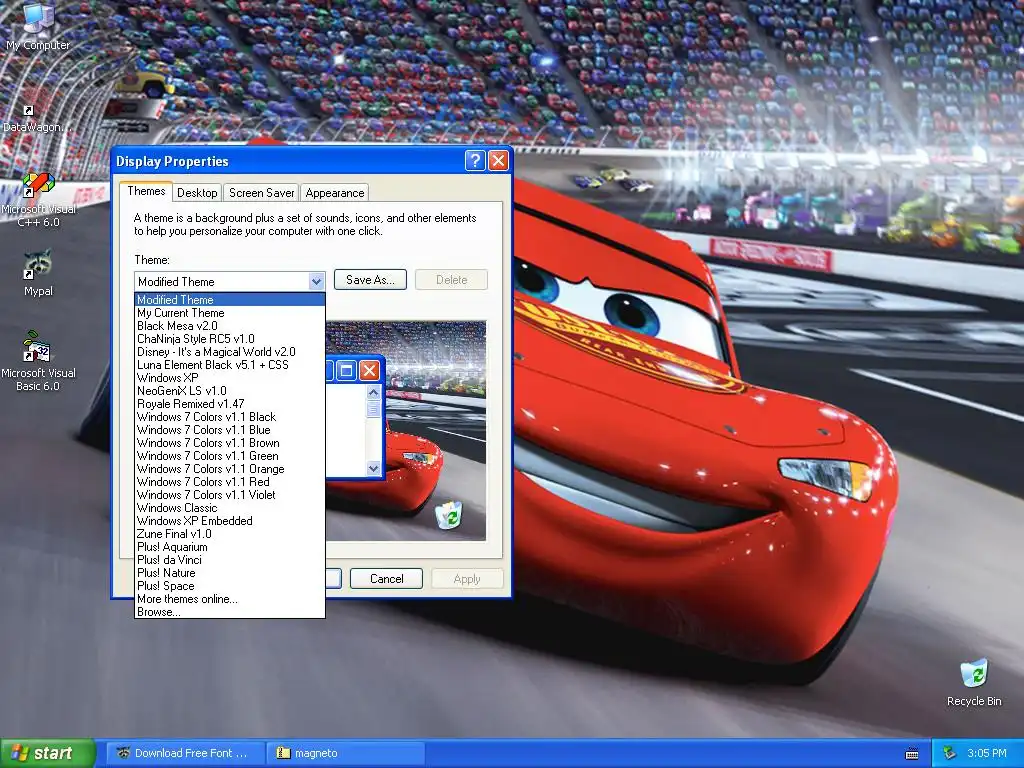Select Modified Theme in the list
Screen dimensions: 1024x768
tap(230, 300)
